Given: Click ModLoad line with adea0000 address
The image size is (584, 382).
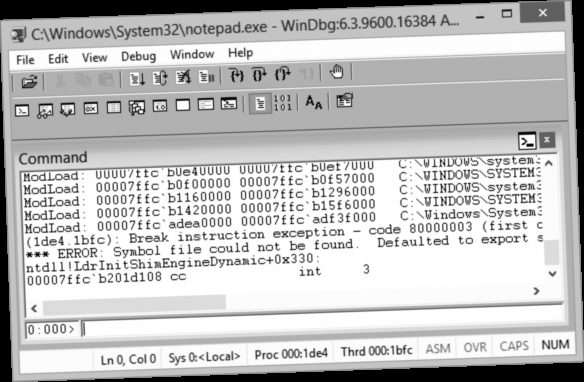Looking at the screenshot, I should [283, 220].
